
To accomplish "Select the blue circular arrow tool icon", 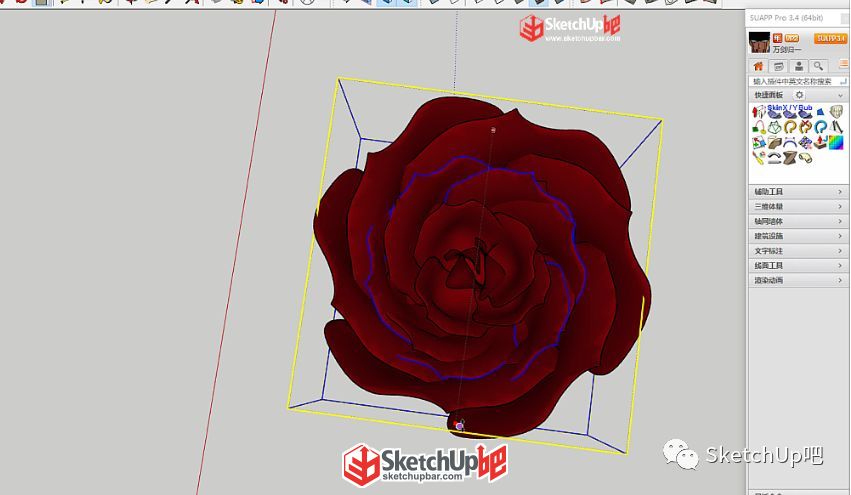I will click(821, 128).
